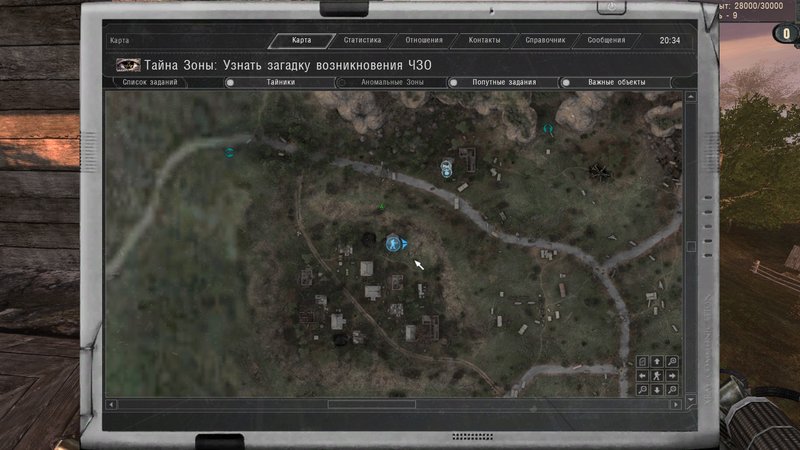Pan the map left with arrow button

643,375
